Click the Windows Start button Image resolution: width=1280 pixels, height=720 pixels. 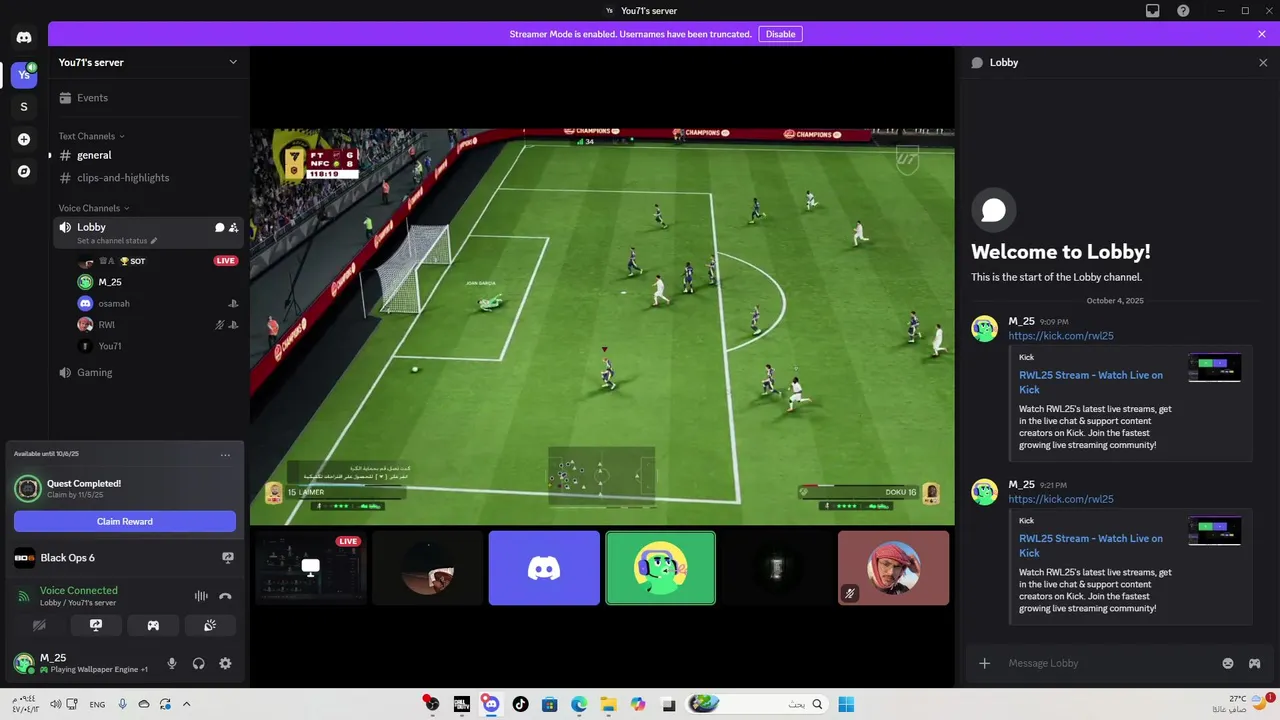pyautogui.click(x=846, y=704)
